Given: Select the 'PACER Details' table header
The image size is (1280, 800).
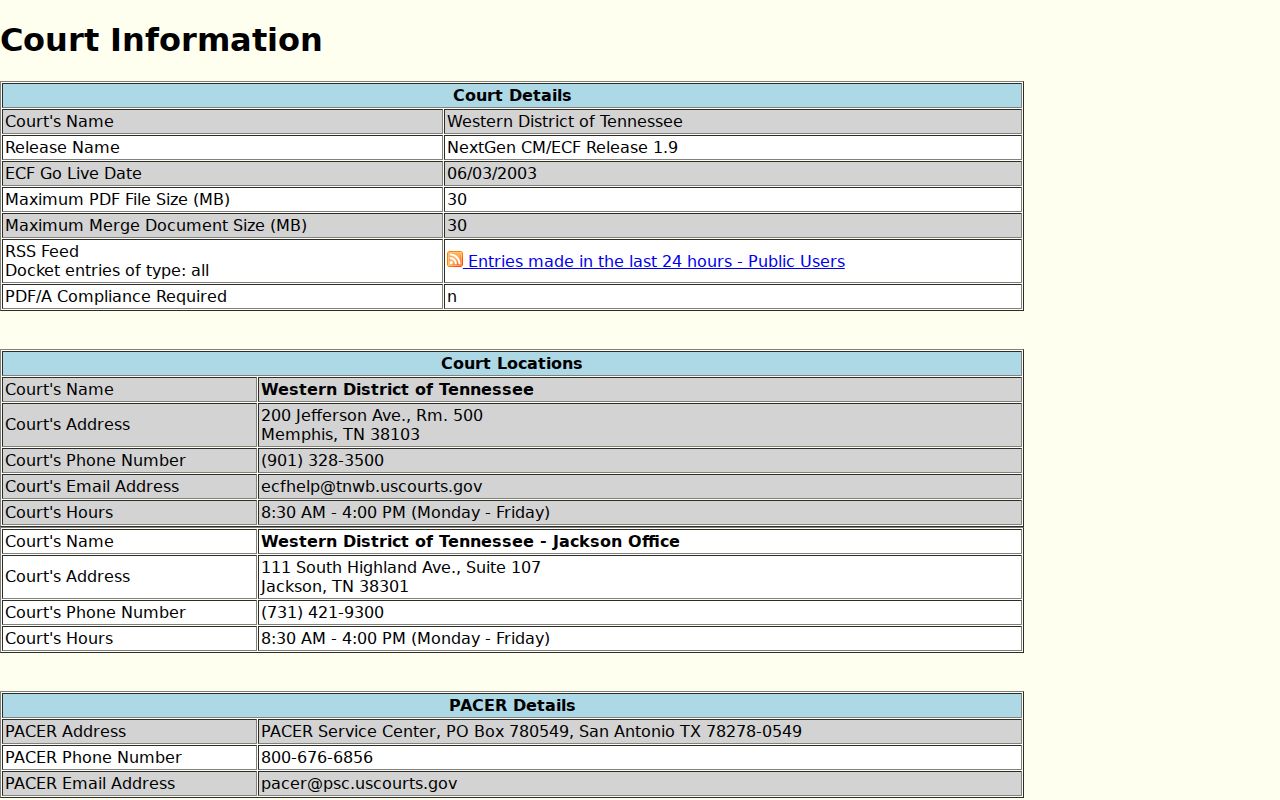Looking at the screenshot, I should click(x=512, y=705).
